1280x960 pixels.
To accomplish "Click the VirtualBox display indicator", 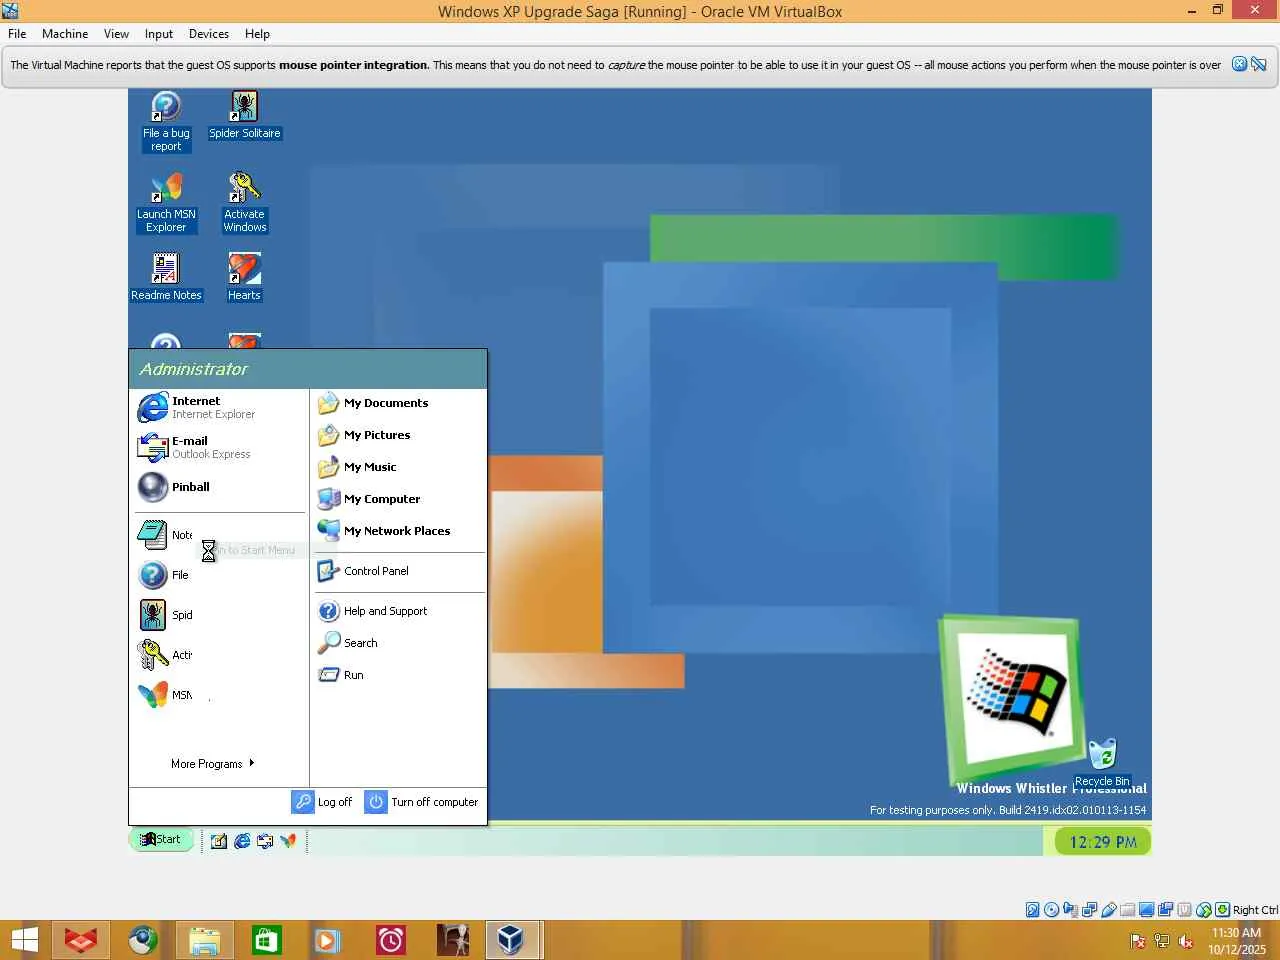I will point(1146,910).
